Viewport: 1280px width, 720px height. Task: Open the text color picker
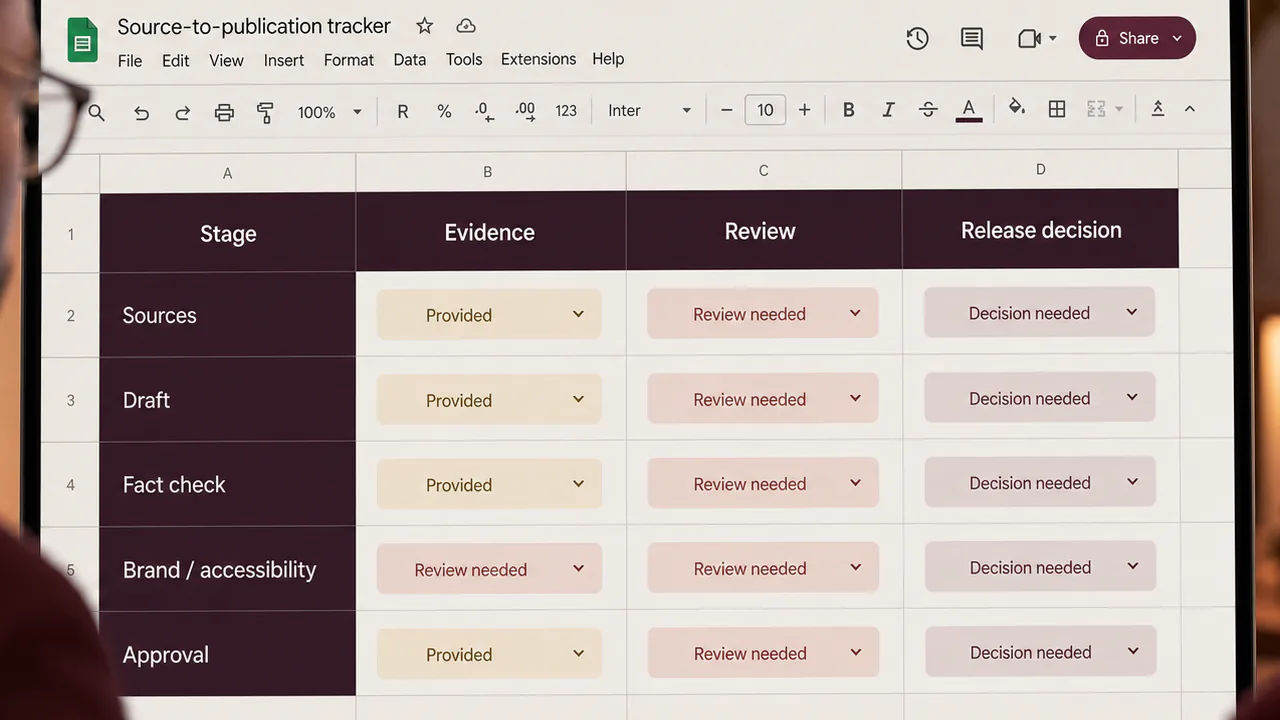[968, 110]
